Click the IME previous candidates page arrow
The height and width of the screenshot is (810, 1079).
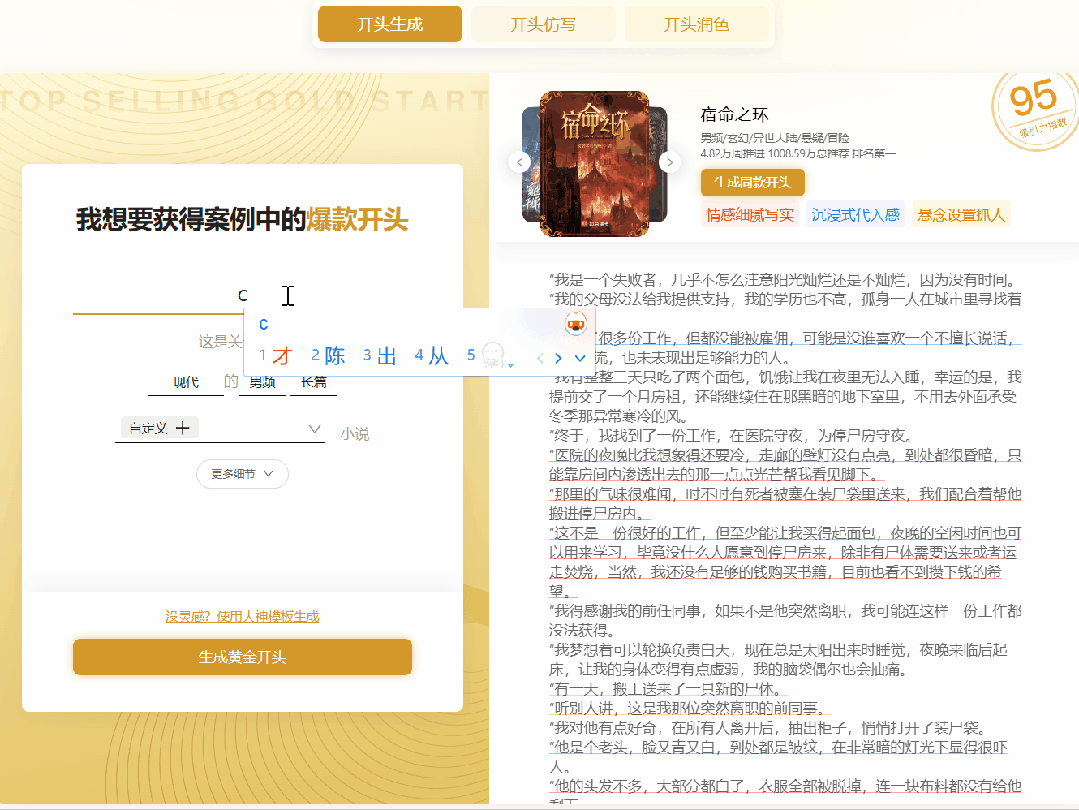tap(540, 358)
